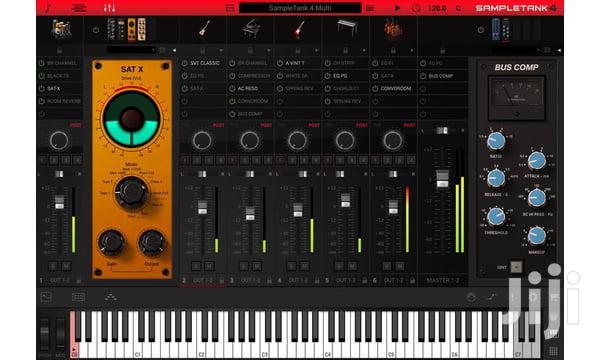Click the 120.0 tempo value

[437, 8]
